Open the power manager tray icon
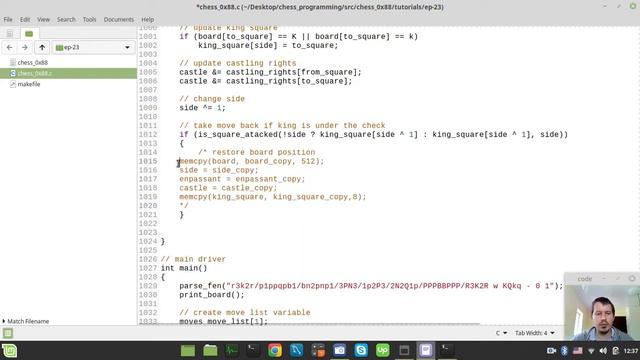640x360 pixels. tap(616, 351)
